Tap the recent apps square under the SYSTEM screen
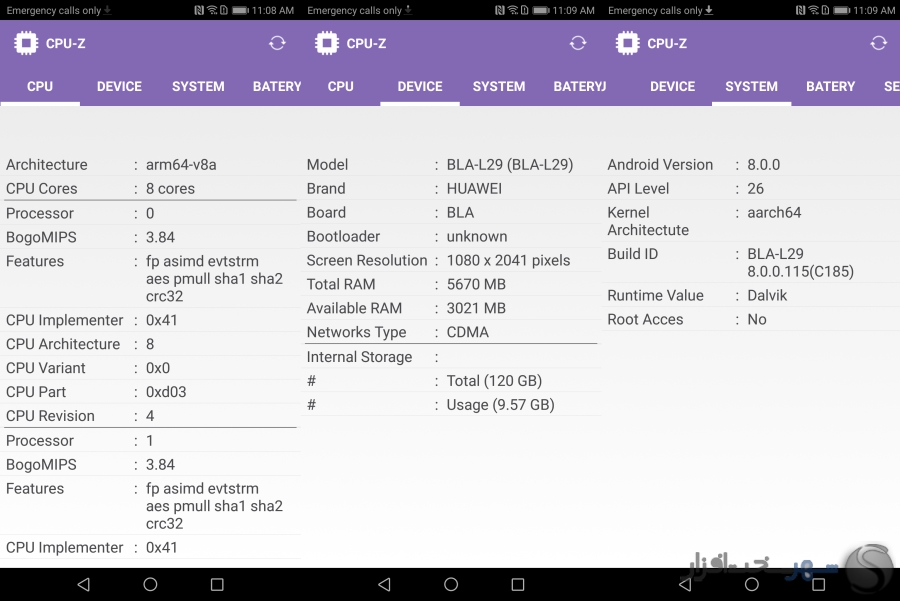The width and height of the screenshot is (900, 601). point(818,584)
